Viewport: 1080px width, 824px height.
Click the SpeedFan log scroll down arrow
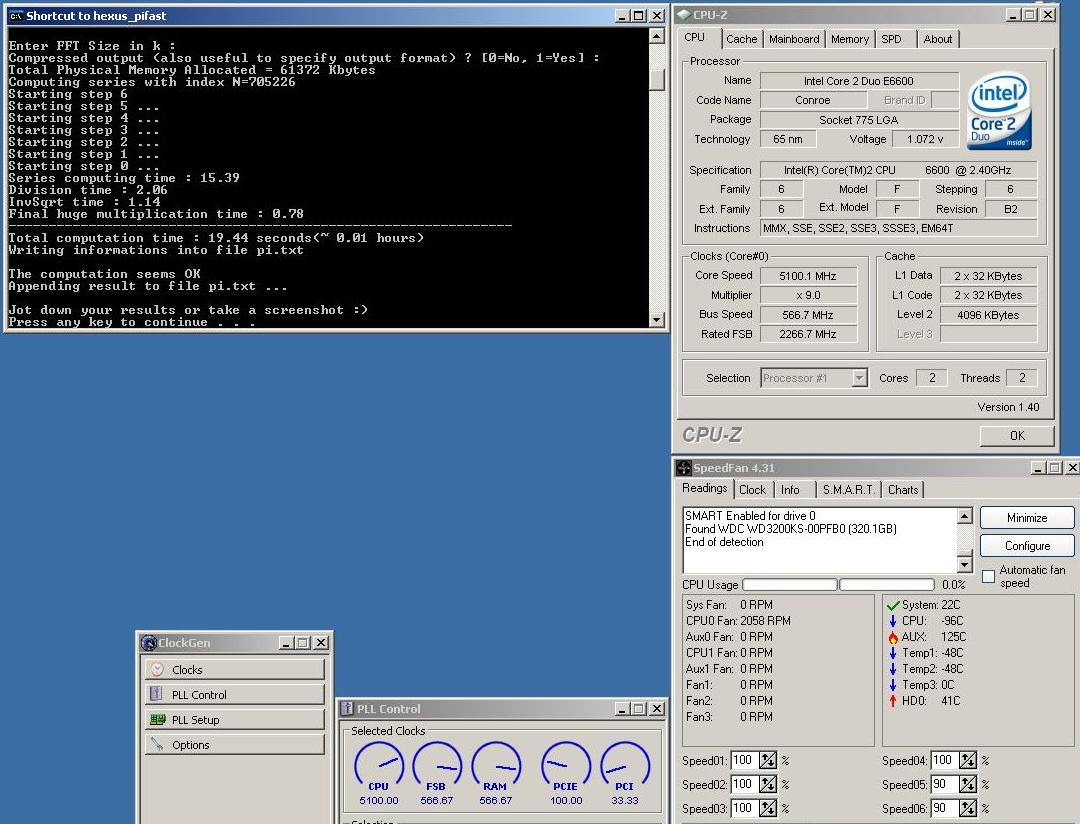click(x=965, y=565)
